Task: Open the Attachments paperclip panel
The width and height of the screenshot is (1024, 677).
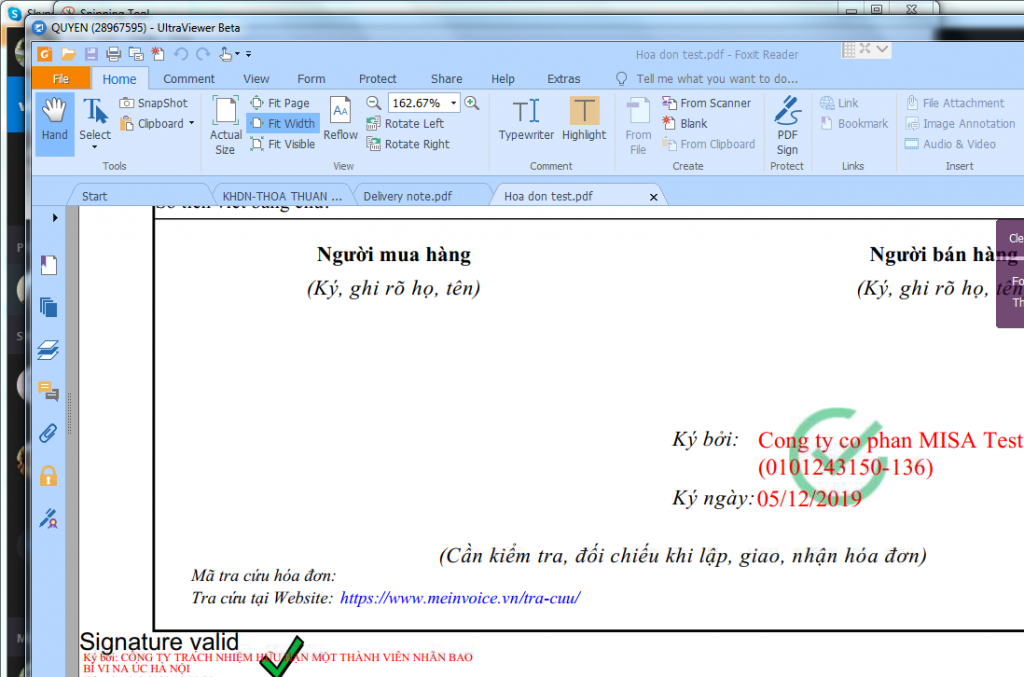Action: (x=49, y=433)
